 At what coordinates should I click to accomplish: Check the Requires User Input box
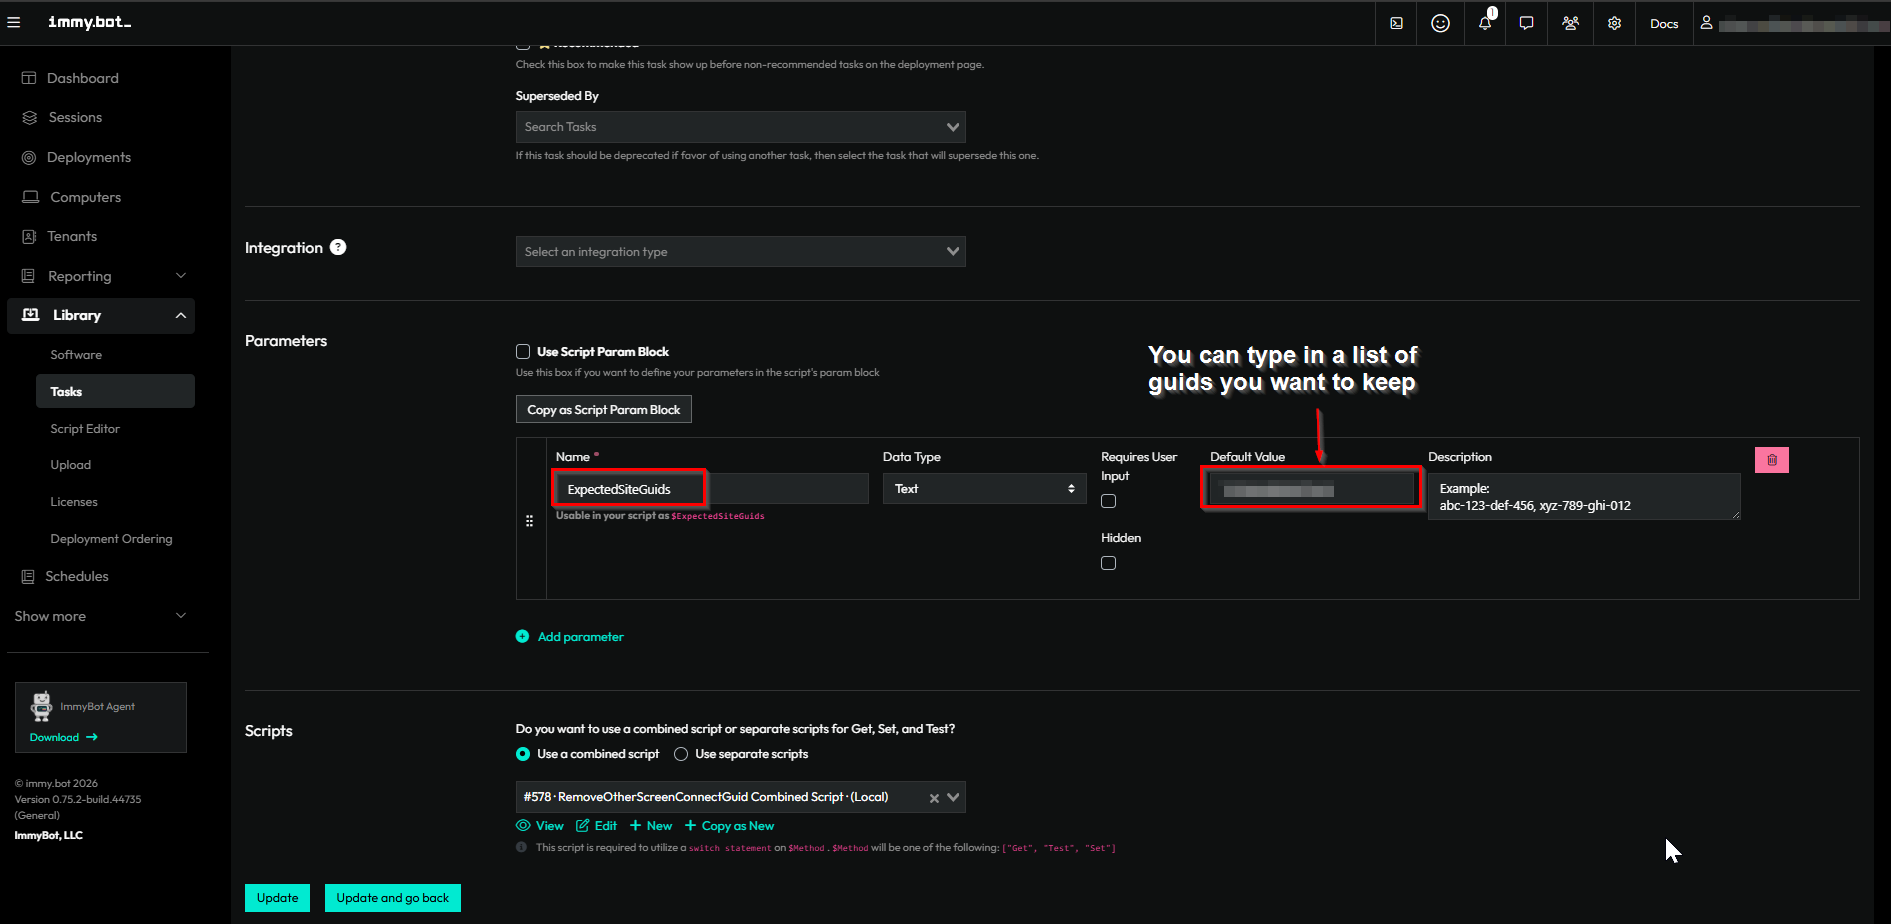pyautogui.click(x=1108, y=501)
